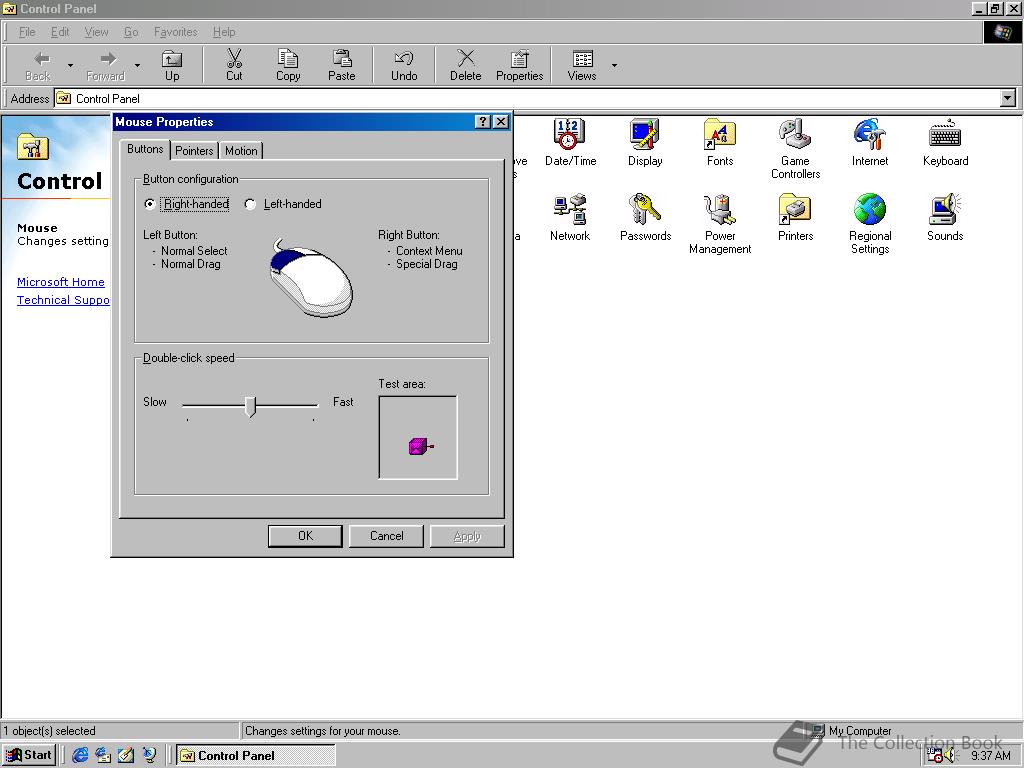Click the Microsoft Home link
Image resolution: width=1024 pixels, height=768 pixels.
click(61, 282)
